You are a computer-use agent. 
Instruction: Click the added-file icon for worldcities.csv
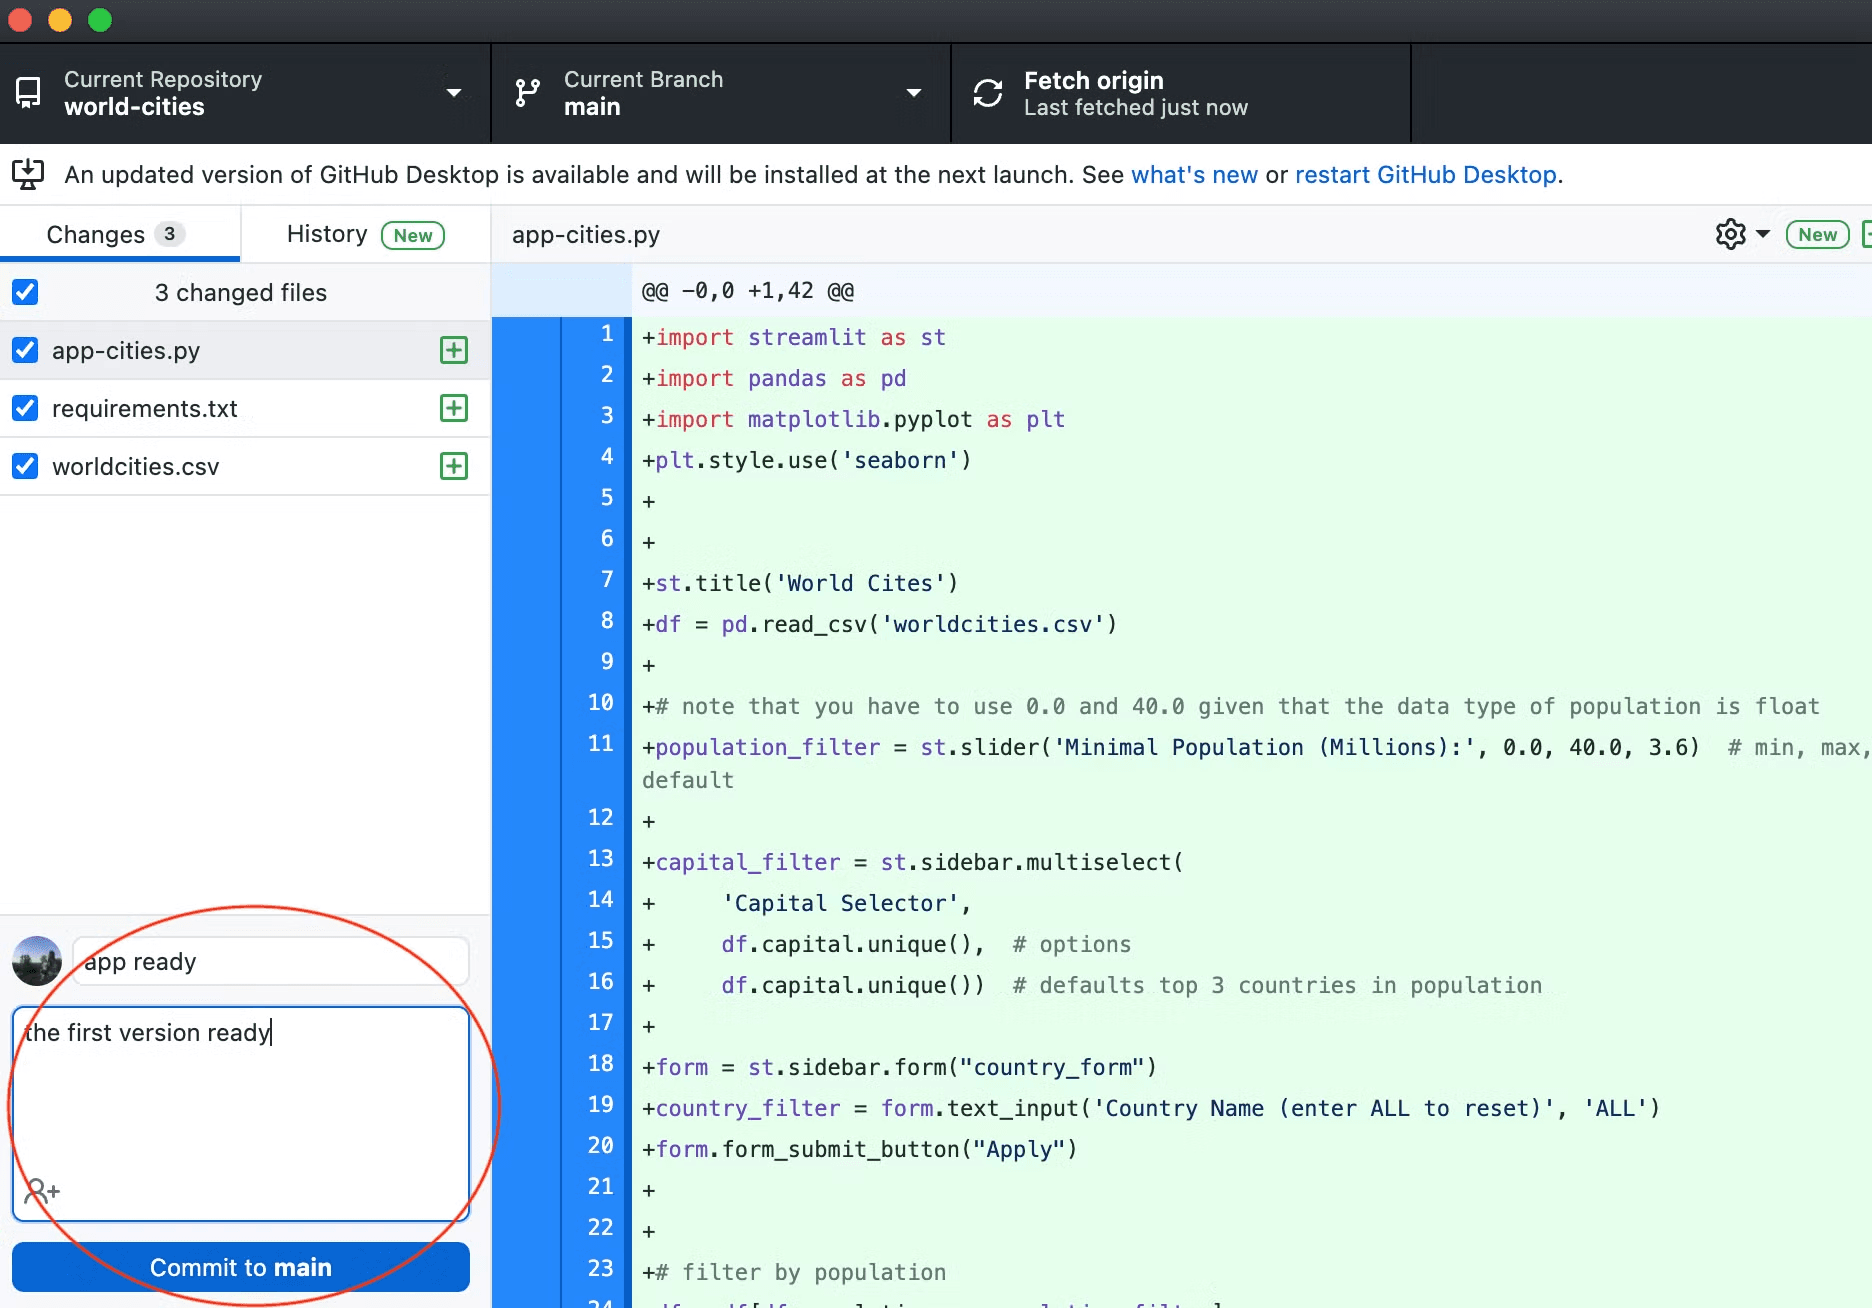click(454, 466)
